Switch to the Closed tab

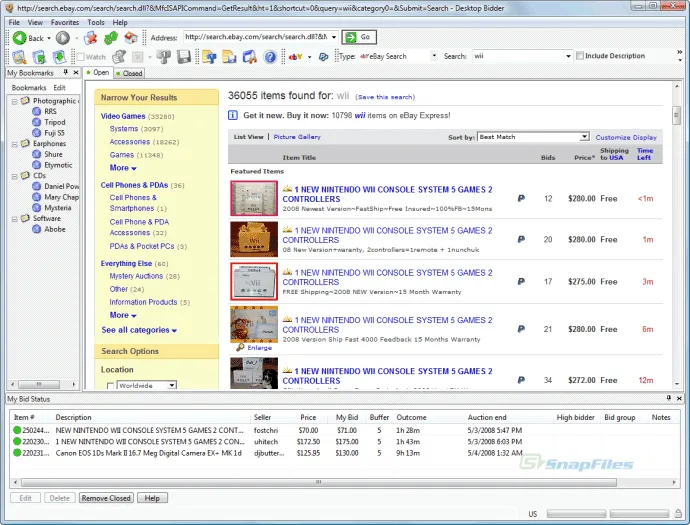point(129,73)
